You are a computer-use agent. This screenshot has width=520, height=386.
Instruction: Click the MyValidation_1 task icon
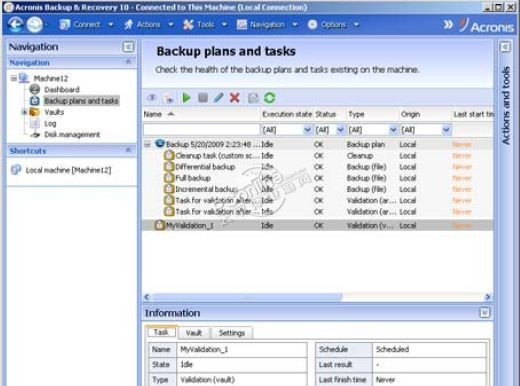160,225
